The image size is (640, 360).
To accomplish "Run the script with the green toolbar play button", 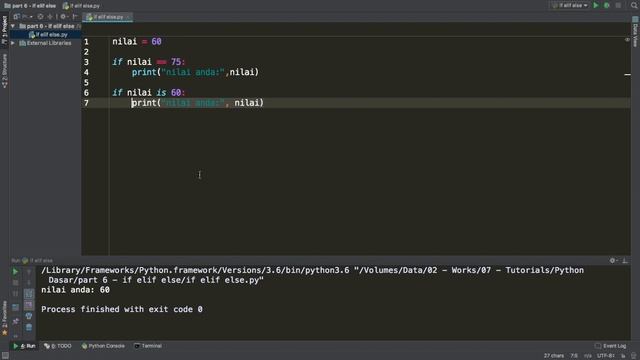I will tap(596, 5).
